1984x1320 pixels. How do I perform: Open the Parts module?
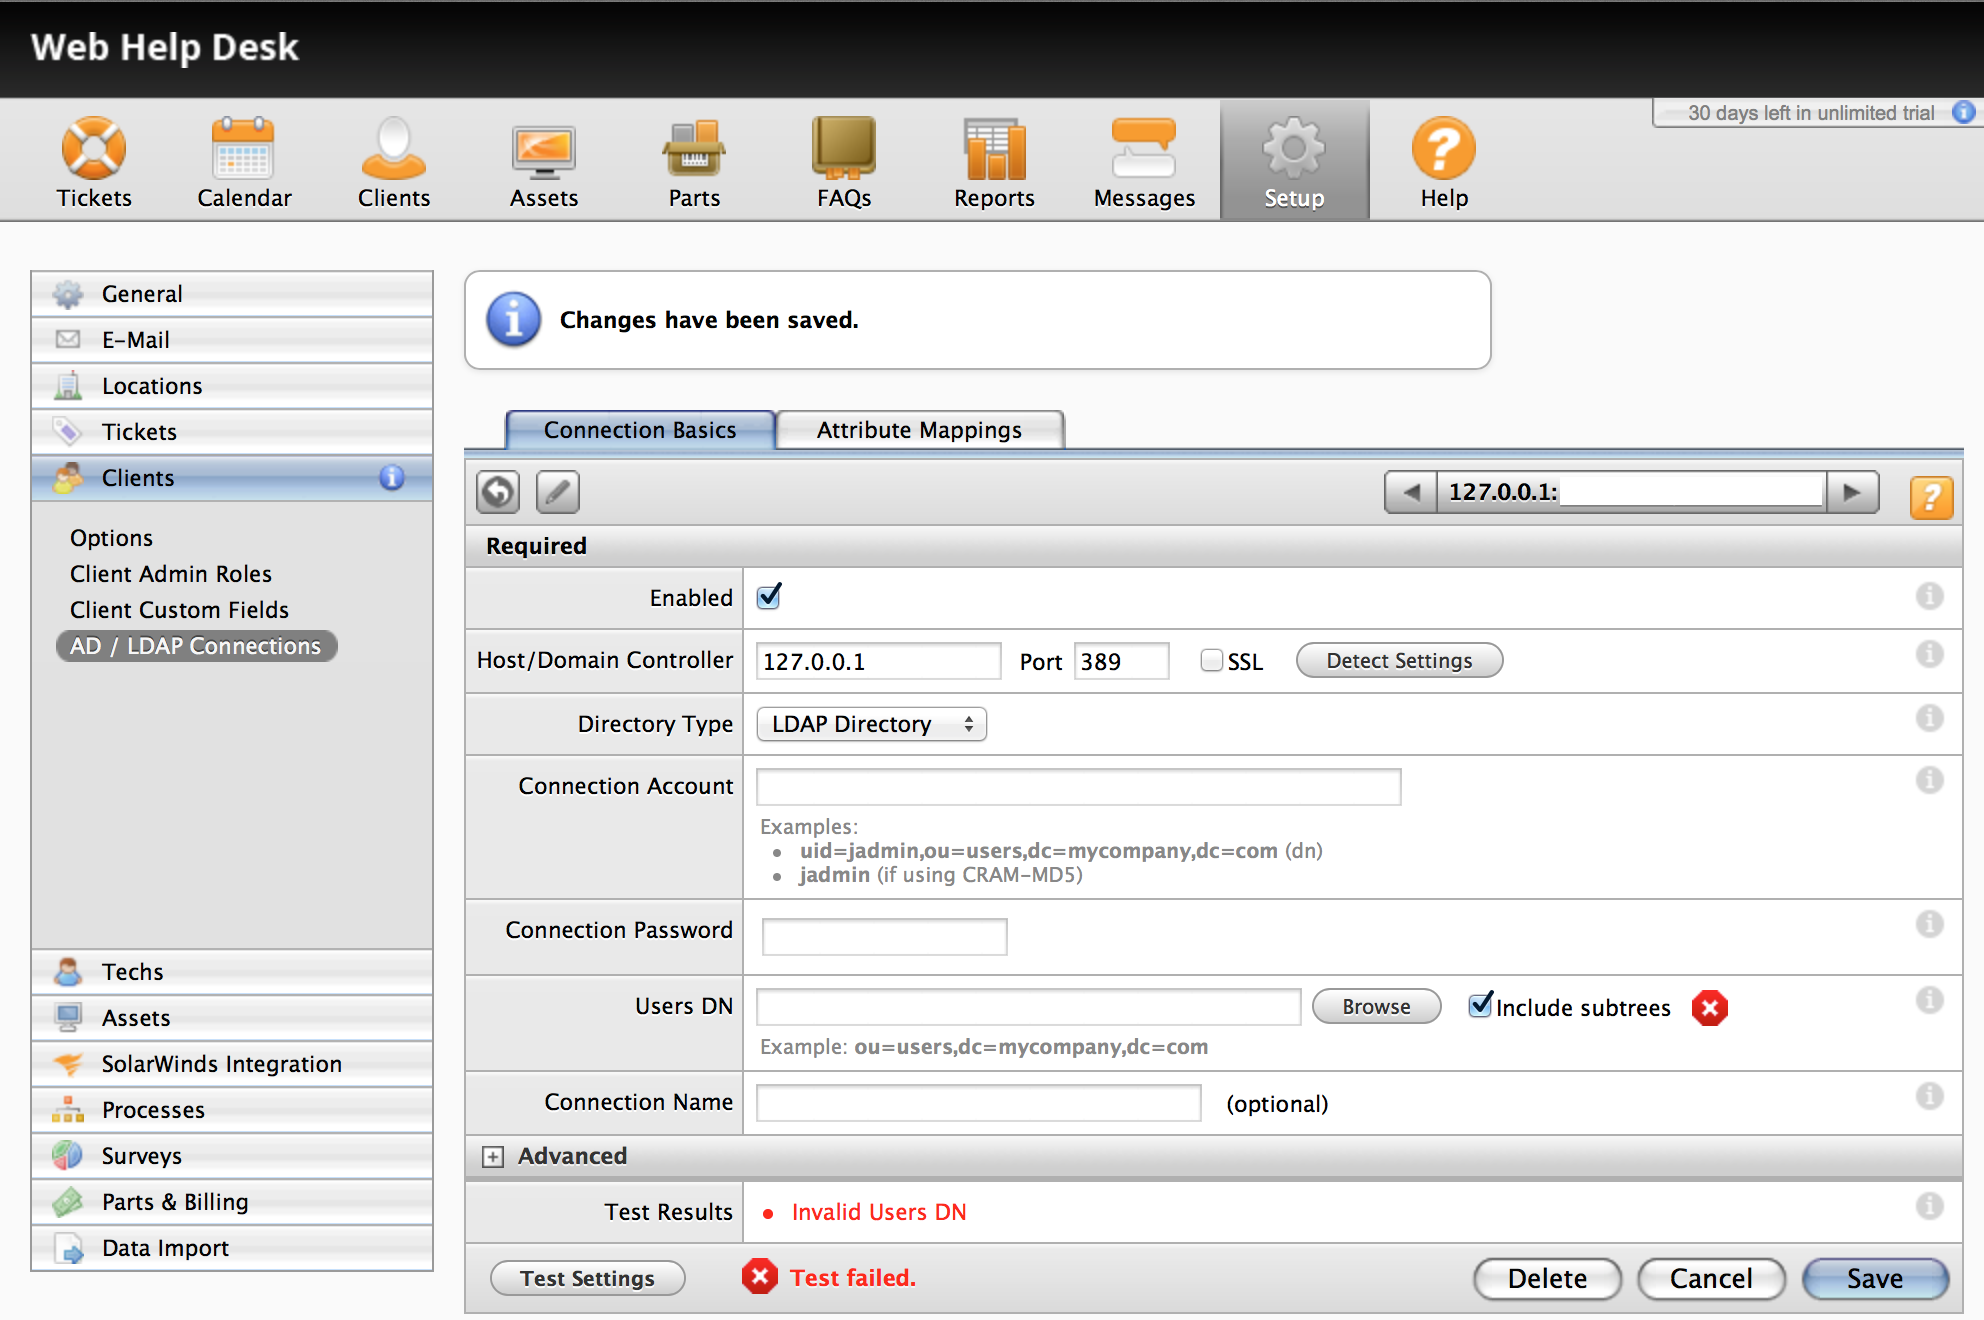(x=694, y=162)
